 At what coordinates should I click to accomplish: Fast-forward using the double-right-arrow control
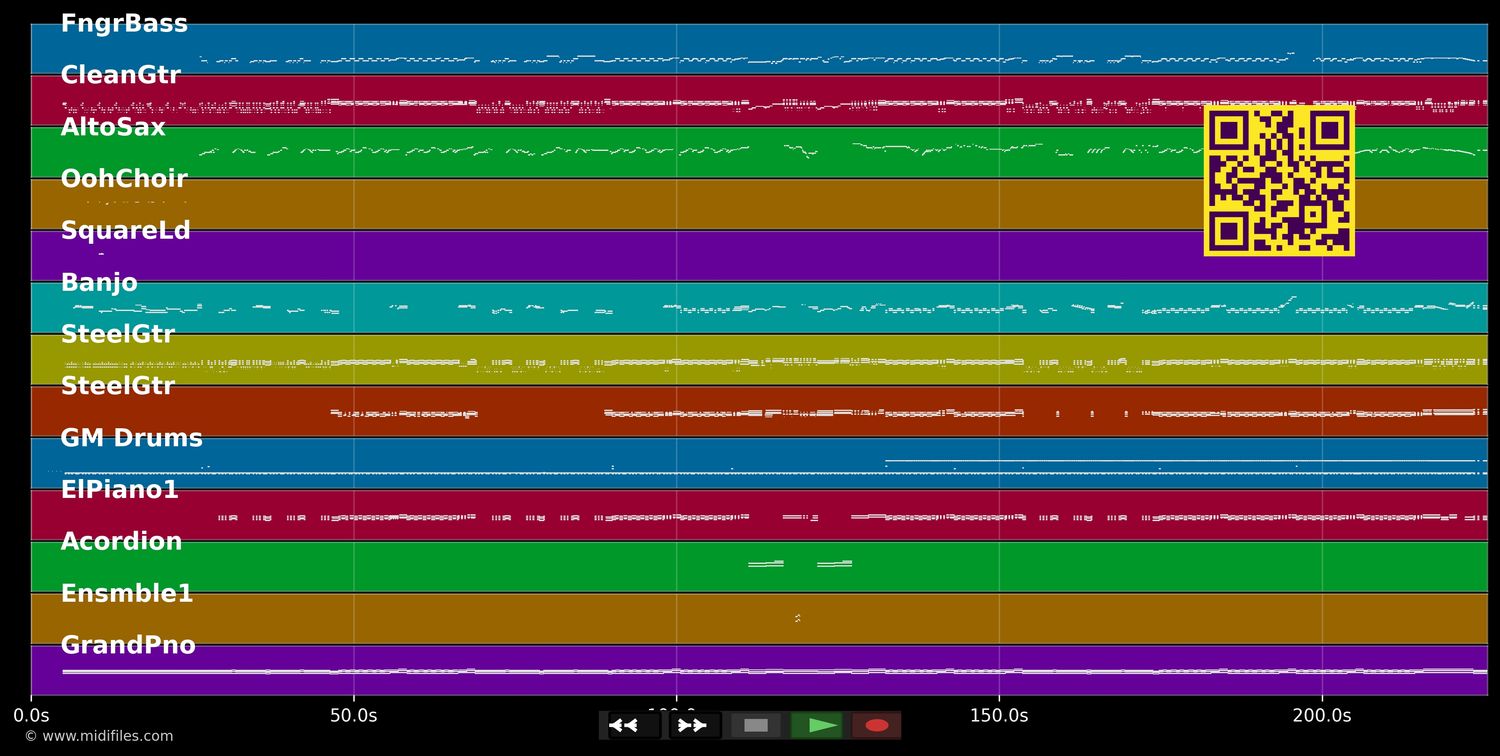[x=692, y=725]
